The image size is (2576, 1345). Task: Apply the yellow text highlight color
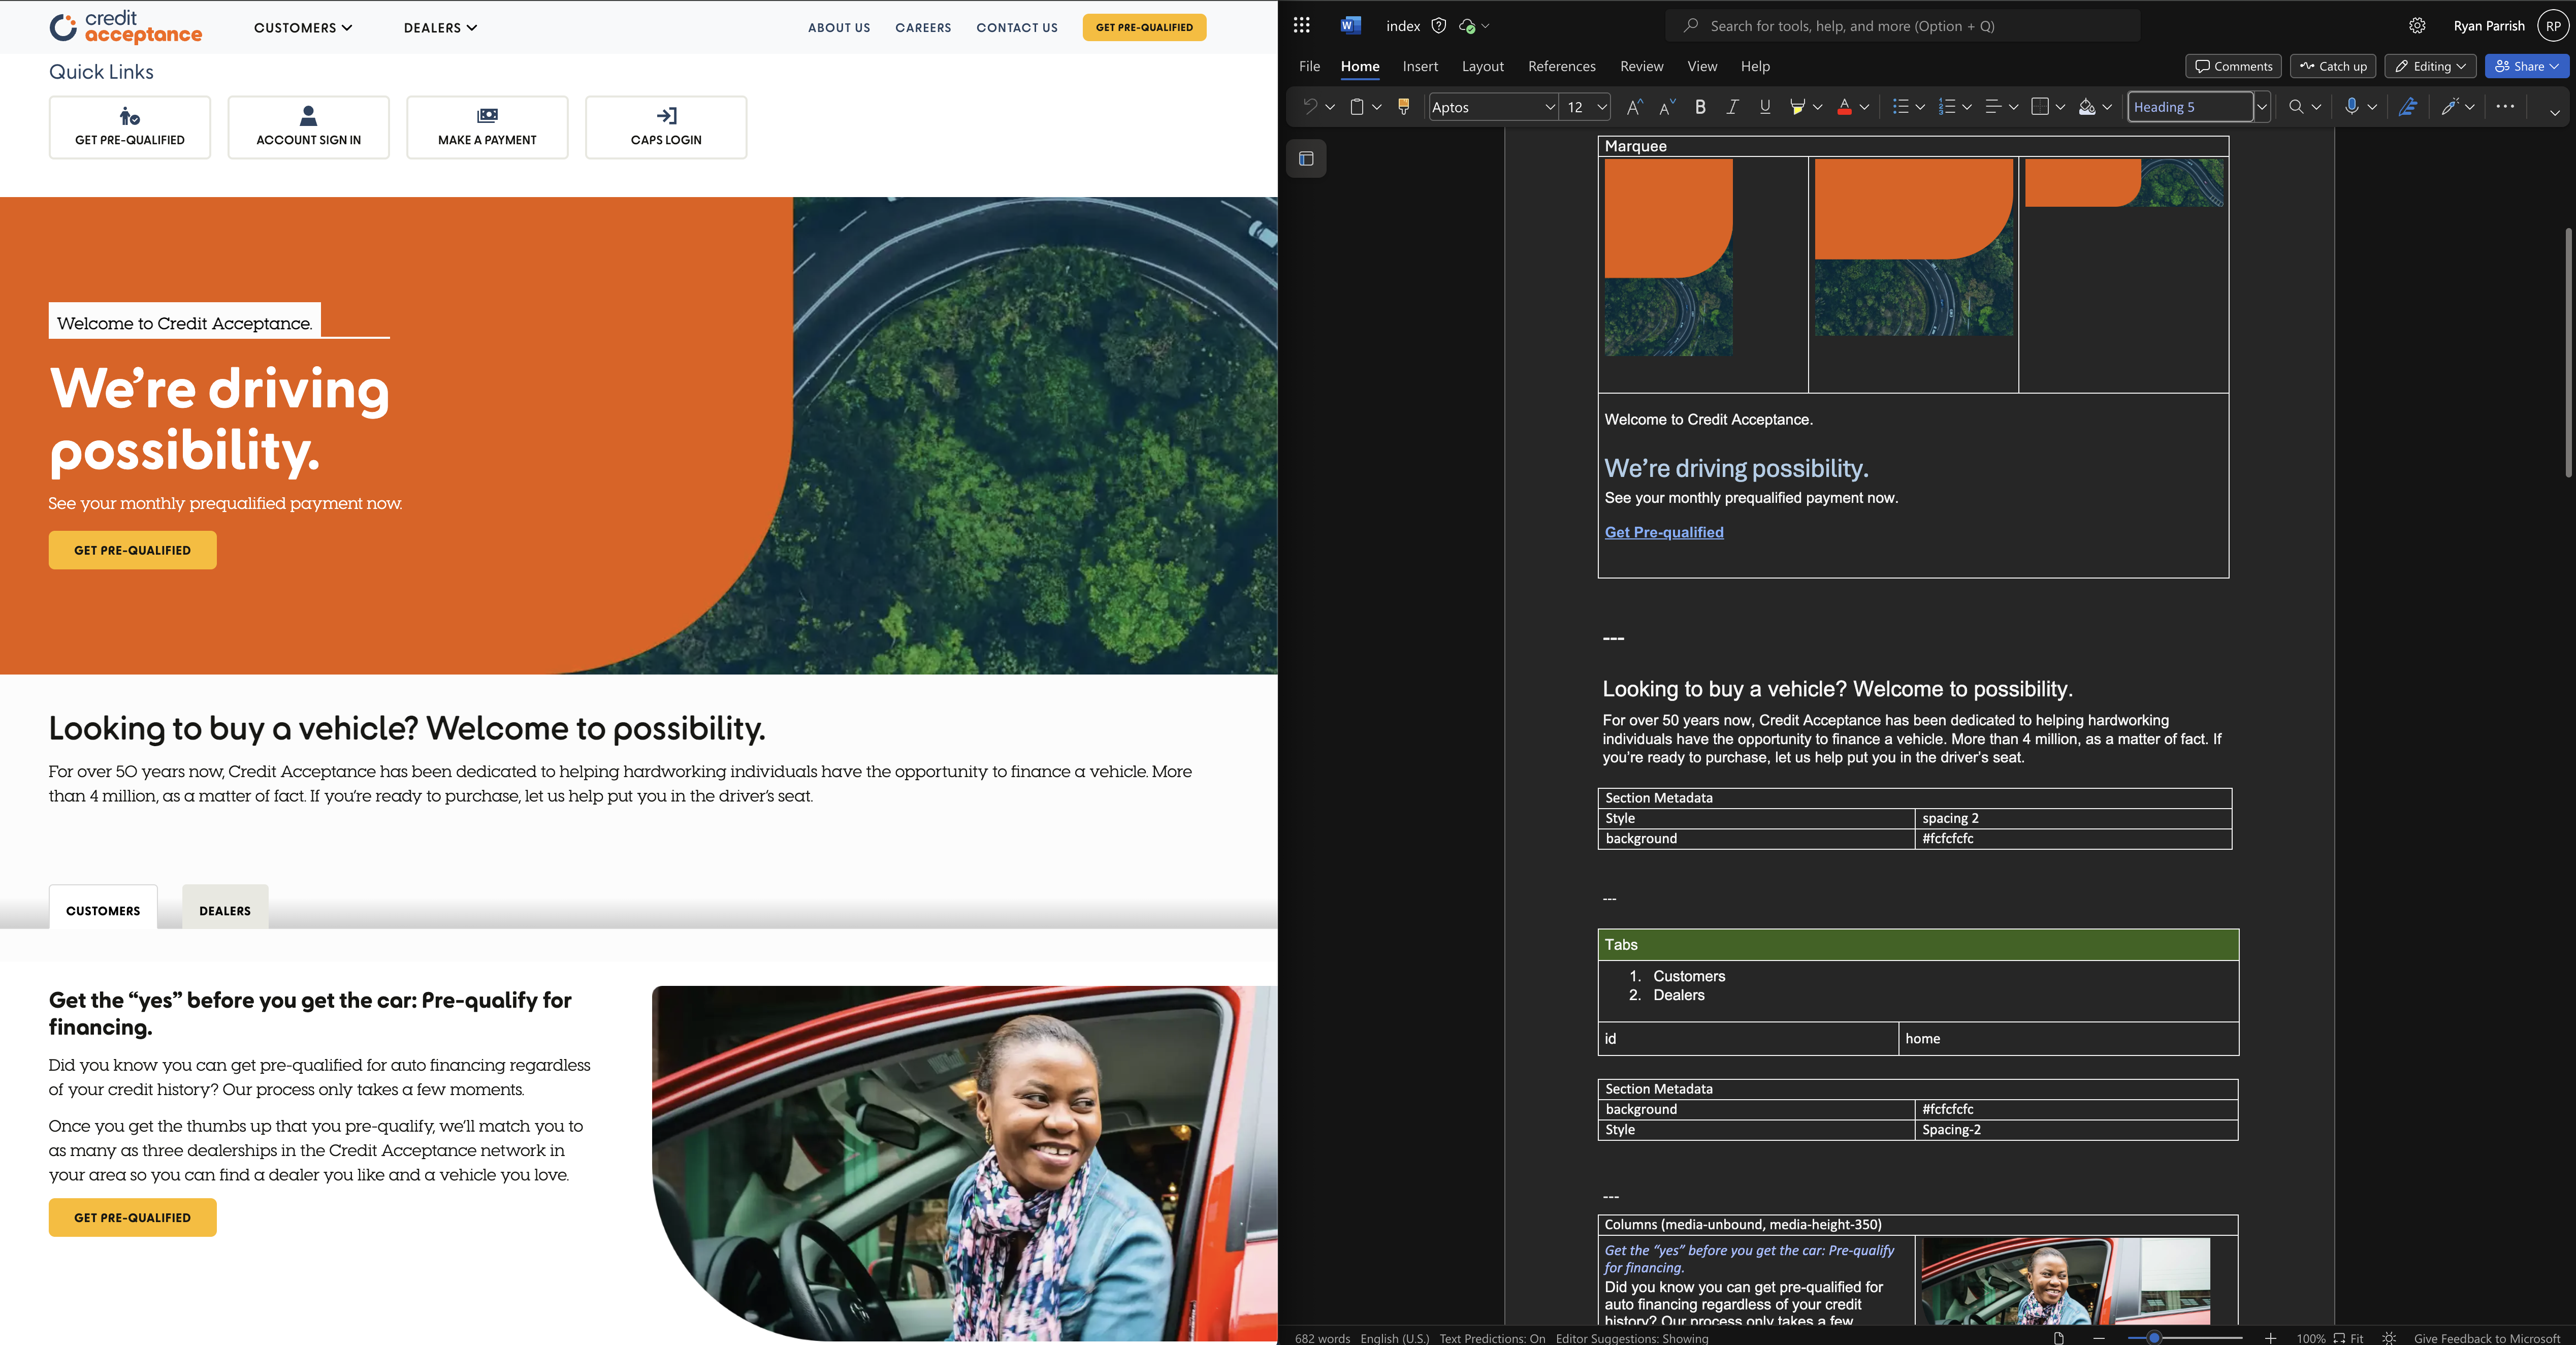(x=1797, y=107)
